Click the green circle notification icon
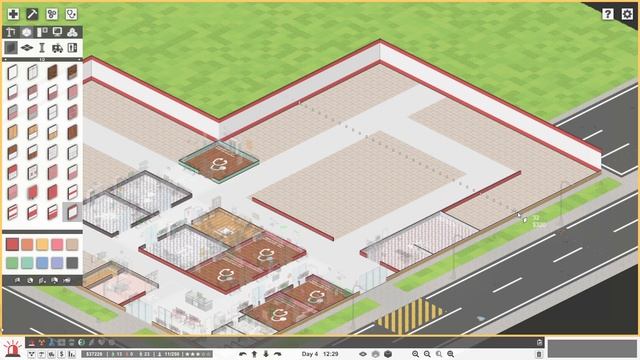Screen dimensions: 640x360 pyautogui.click(x=81, y=342)
